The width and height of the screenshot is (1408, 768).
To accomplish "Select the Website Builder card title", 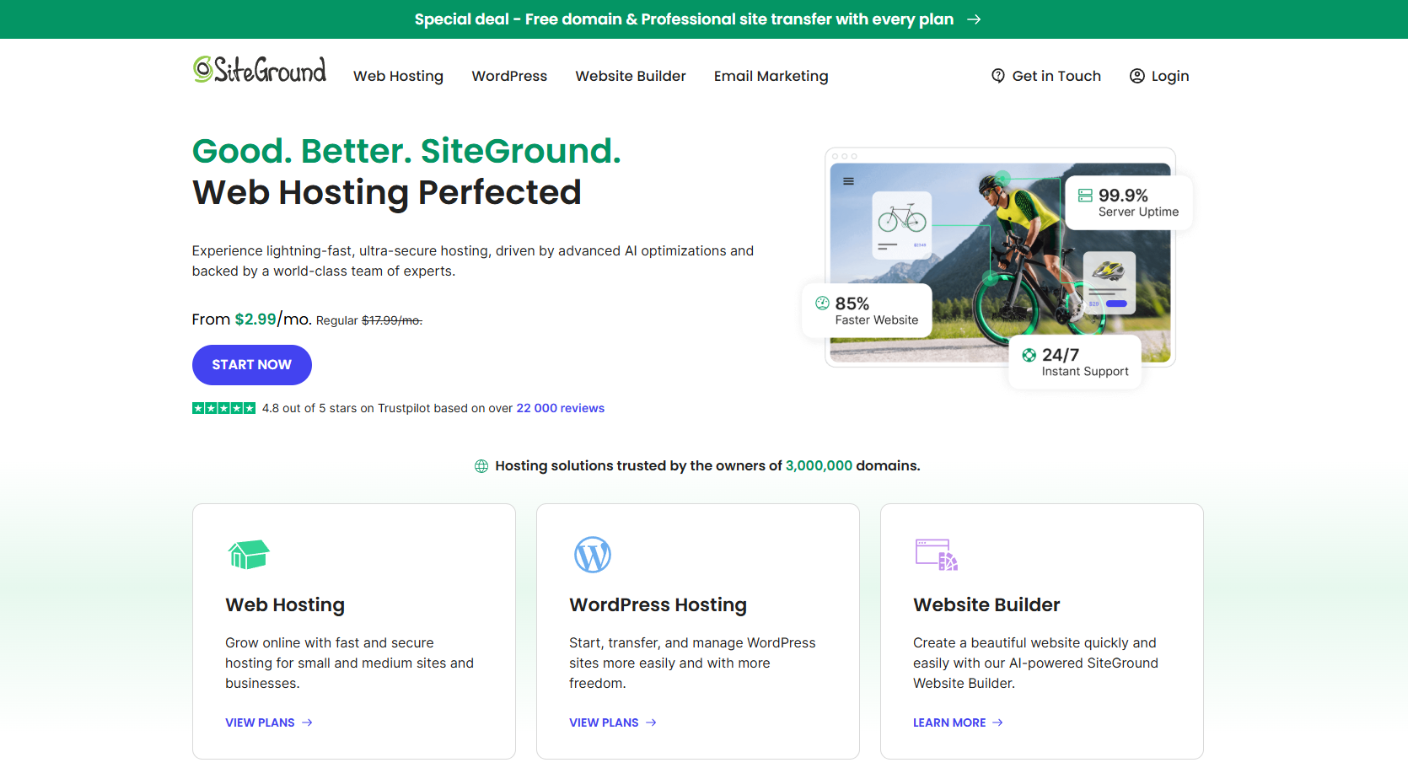I will coord(987,605).
